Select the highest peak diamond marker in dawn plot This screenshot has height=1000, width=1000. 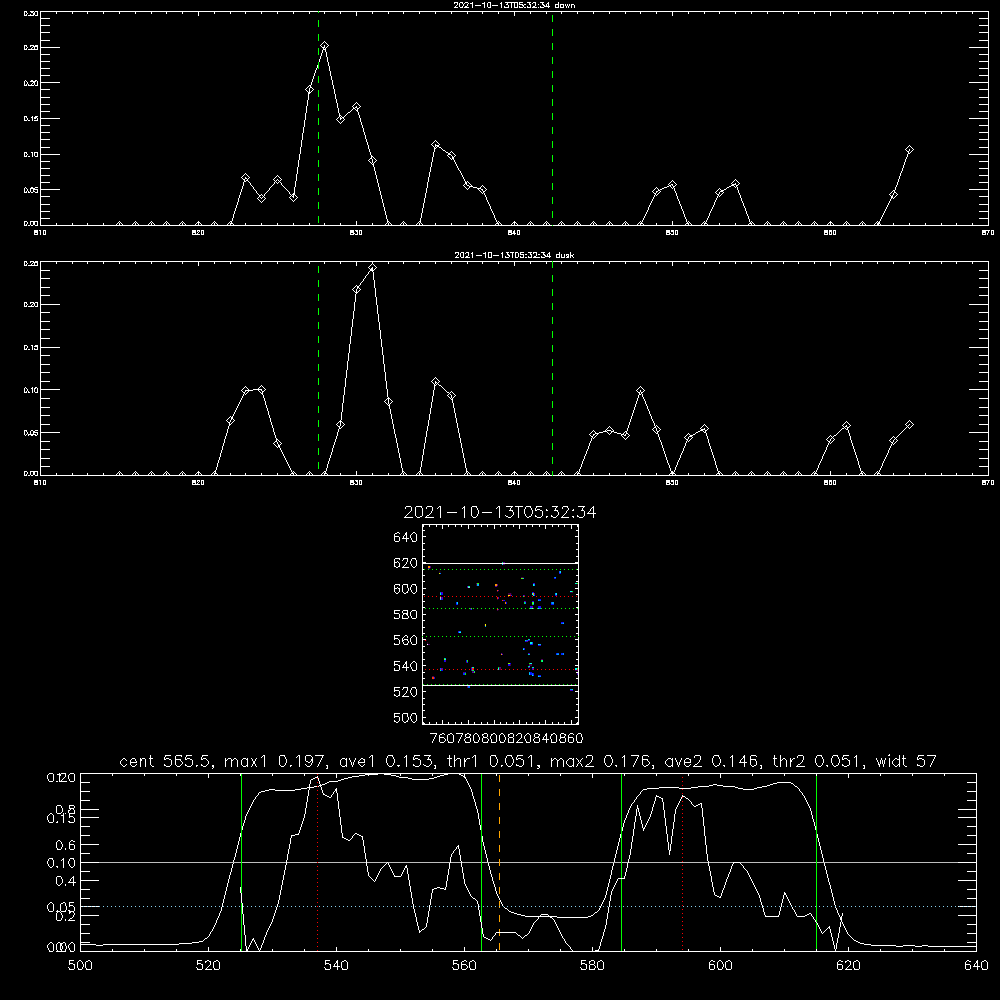tap(325, 46)
